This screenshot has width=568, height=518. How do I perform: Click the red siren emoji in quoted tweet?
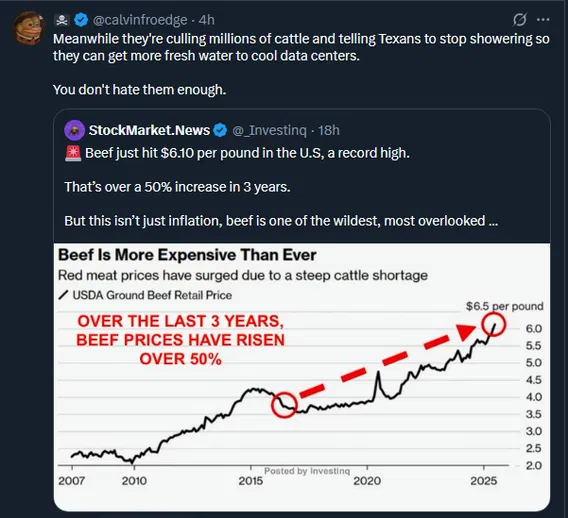pyautogui.click(x=73, y=154)
